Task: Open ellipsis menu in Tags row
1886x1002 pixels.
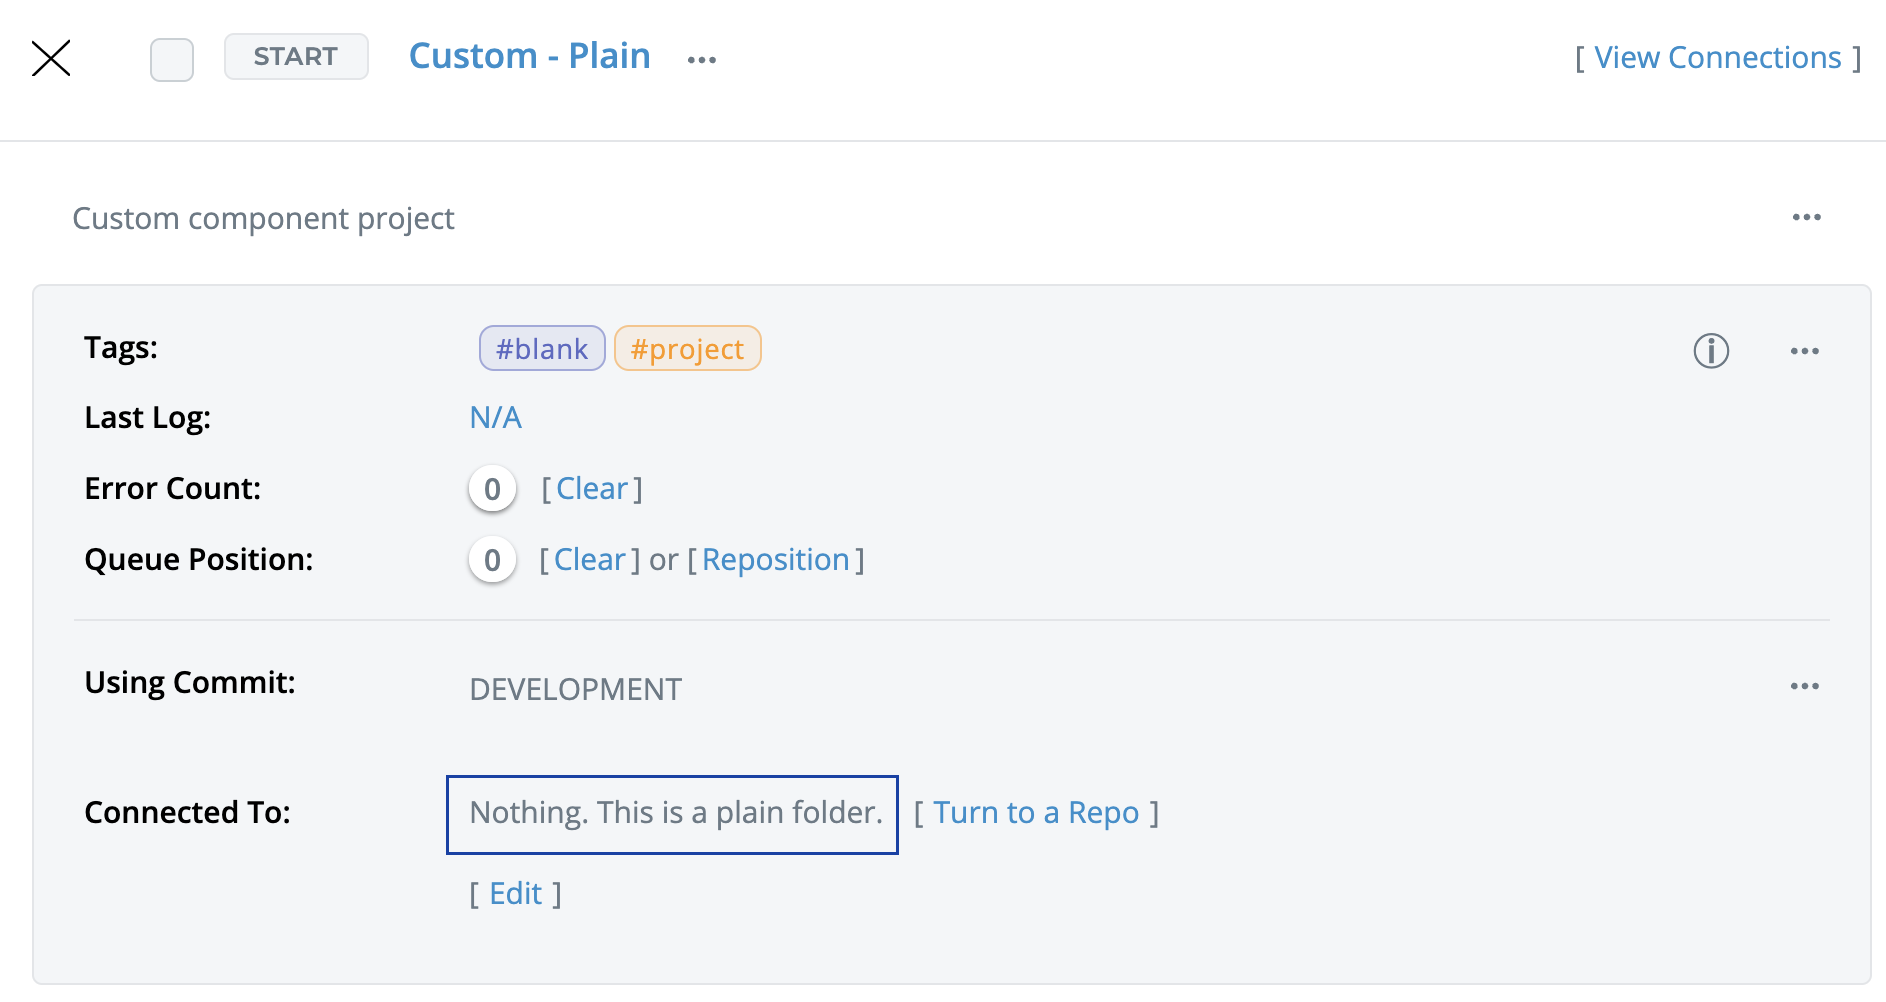Action: pyautogui.click(x=1804, y=351)
